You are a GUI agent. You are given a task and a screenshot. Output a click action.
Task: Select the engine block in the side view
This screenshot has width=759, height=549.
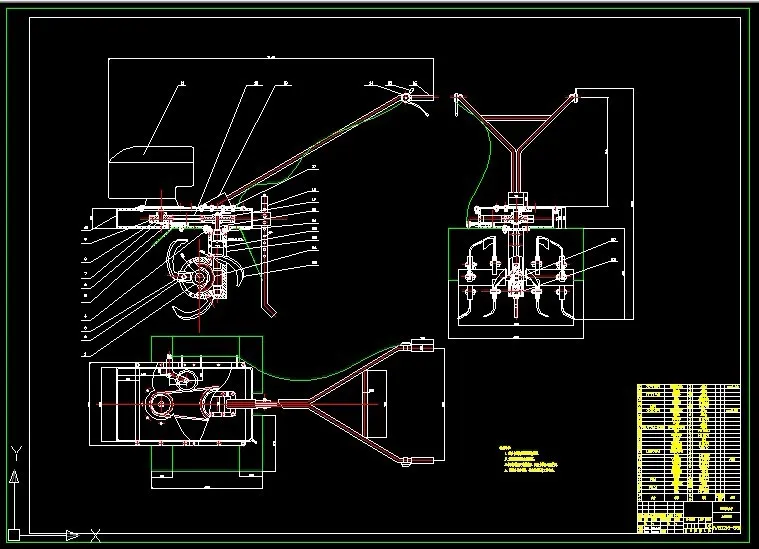pos(151,172)
